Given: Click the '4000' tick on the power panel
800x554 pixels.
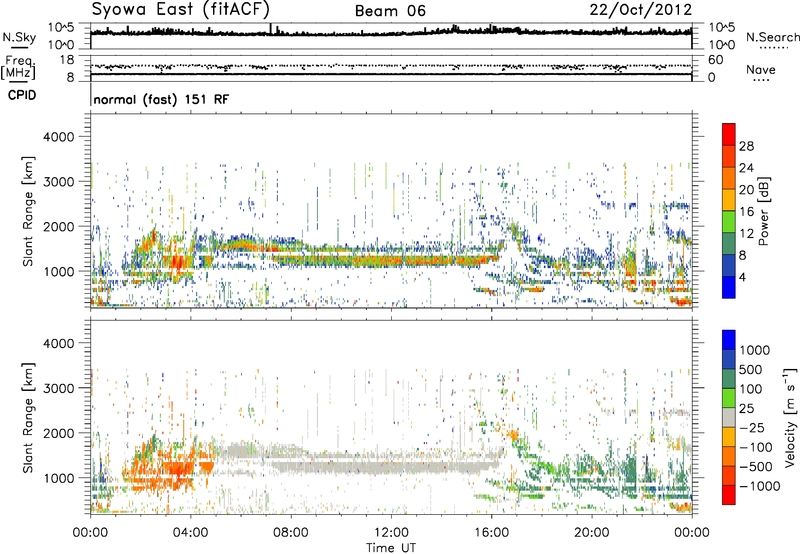Looking at the screenshot, I should click(58, 137).
